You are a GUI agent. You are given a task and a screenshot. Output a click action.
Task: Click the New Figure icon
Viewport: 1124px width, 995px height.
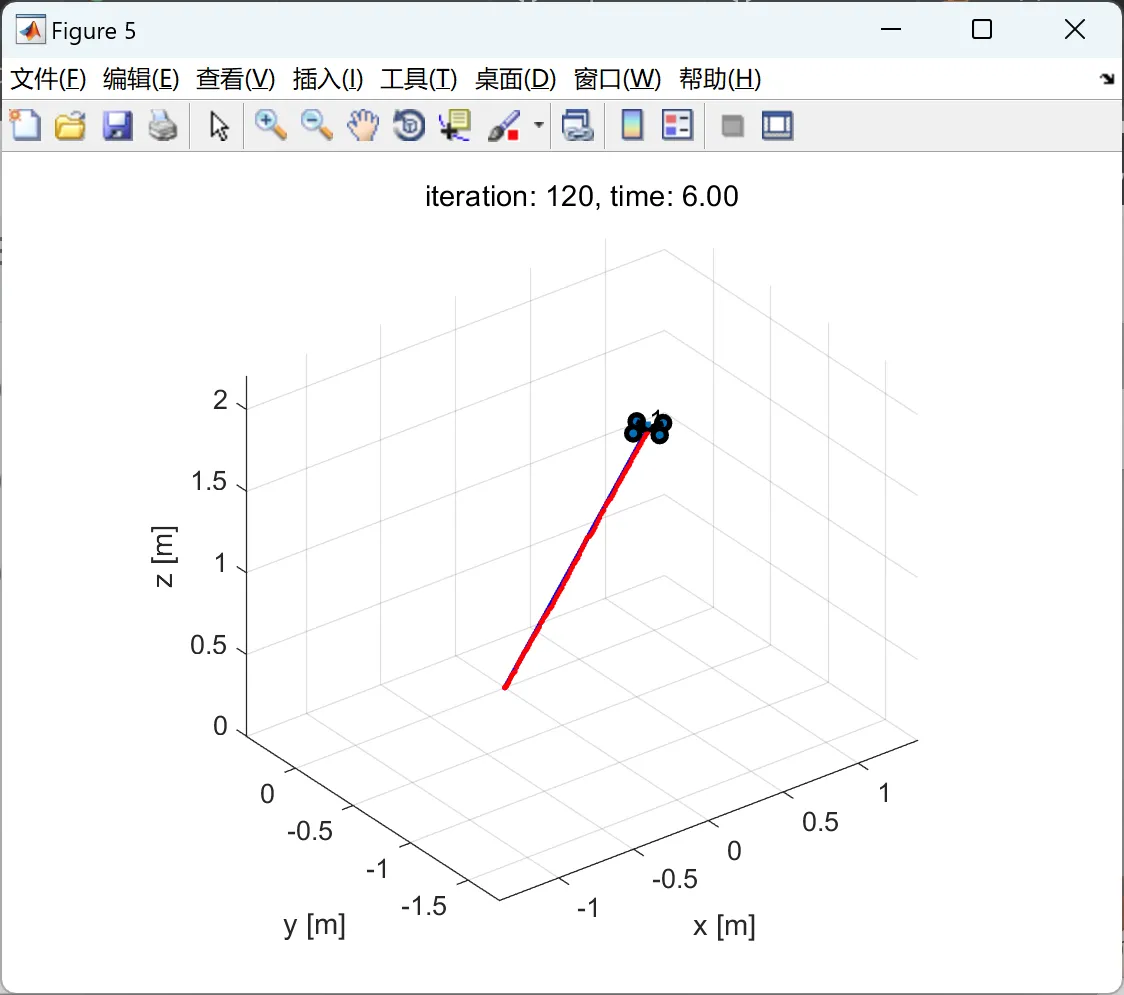click(26, 125)
